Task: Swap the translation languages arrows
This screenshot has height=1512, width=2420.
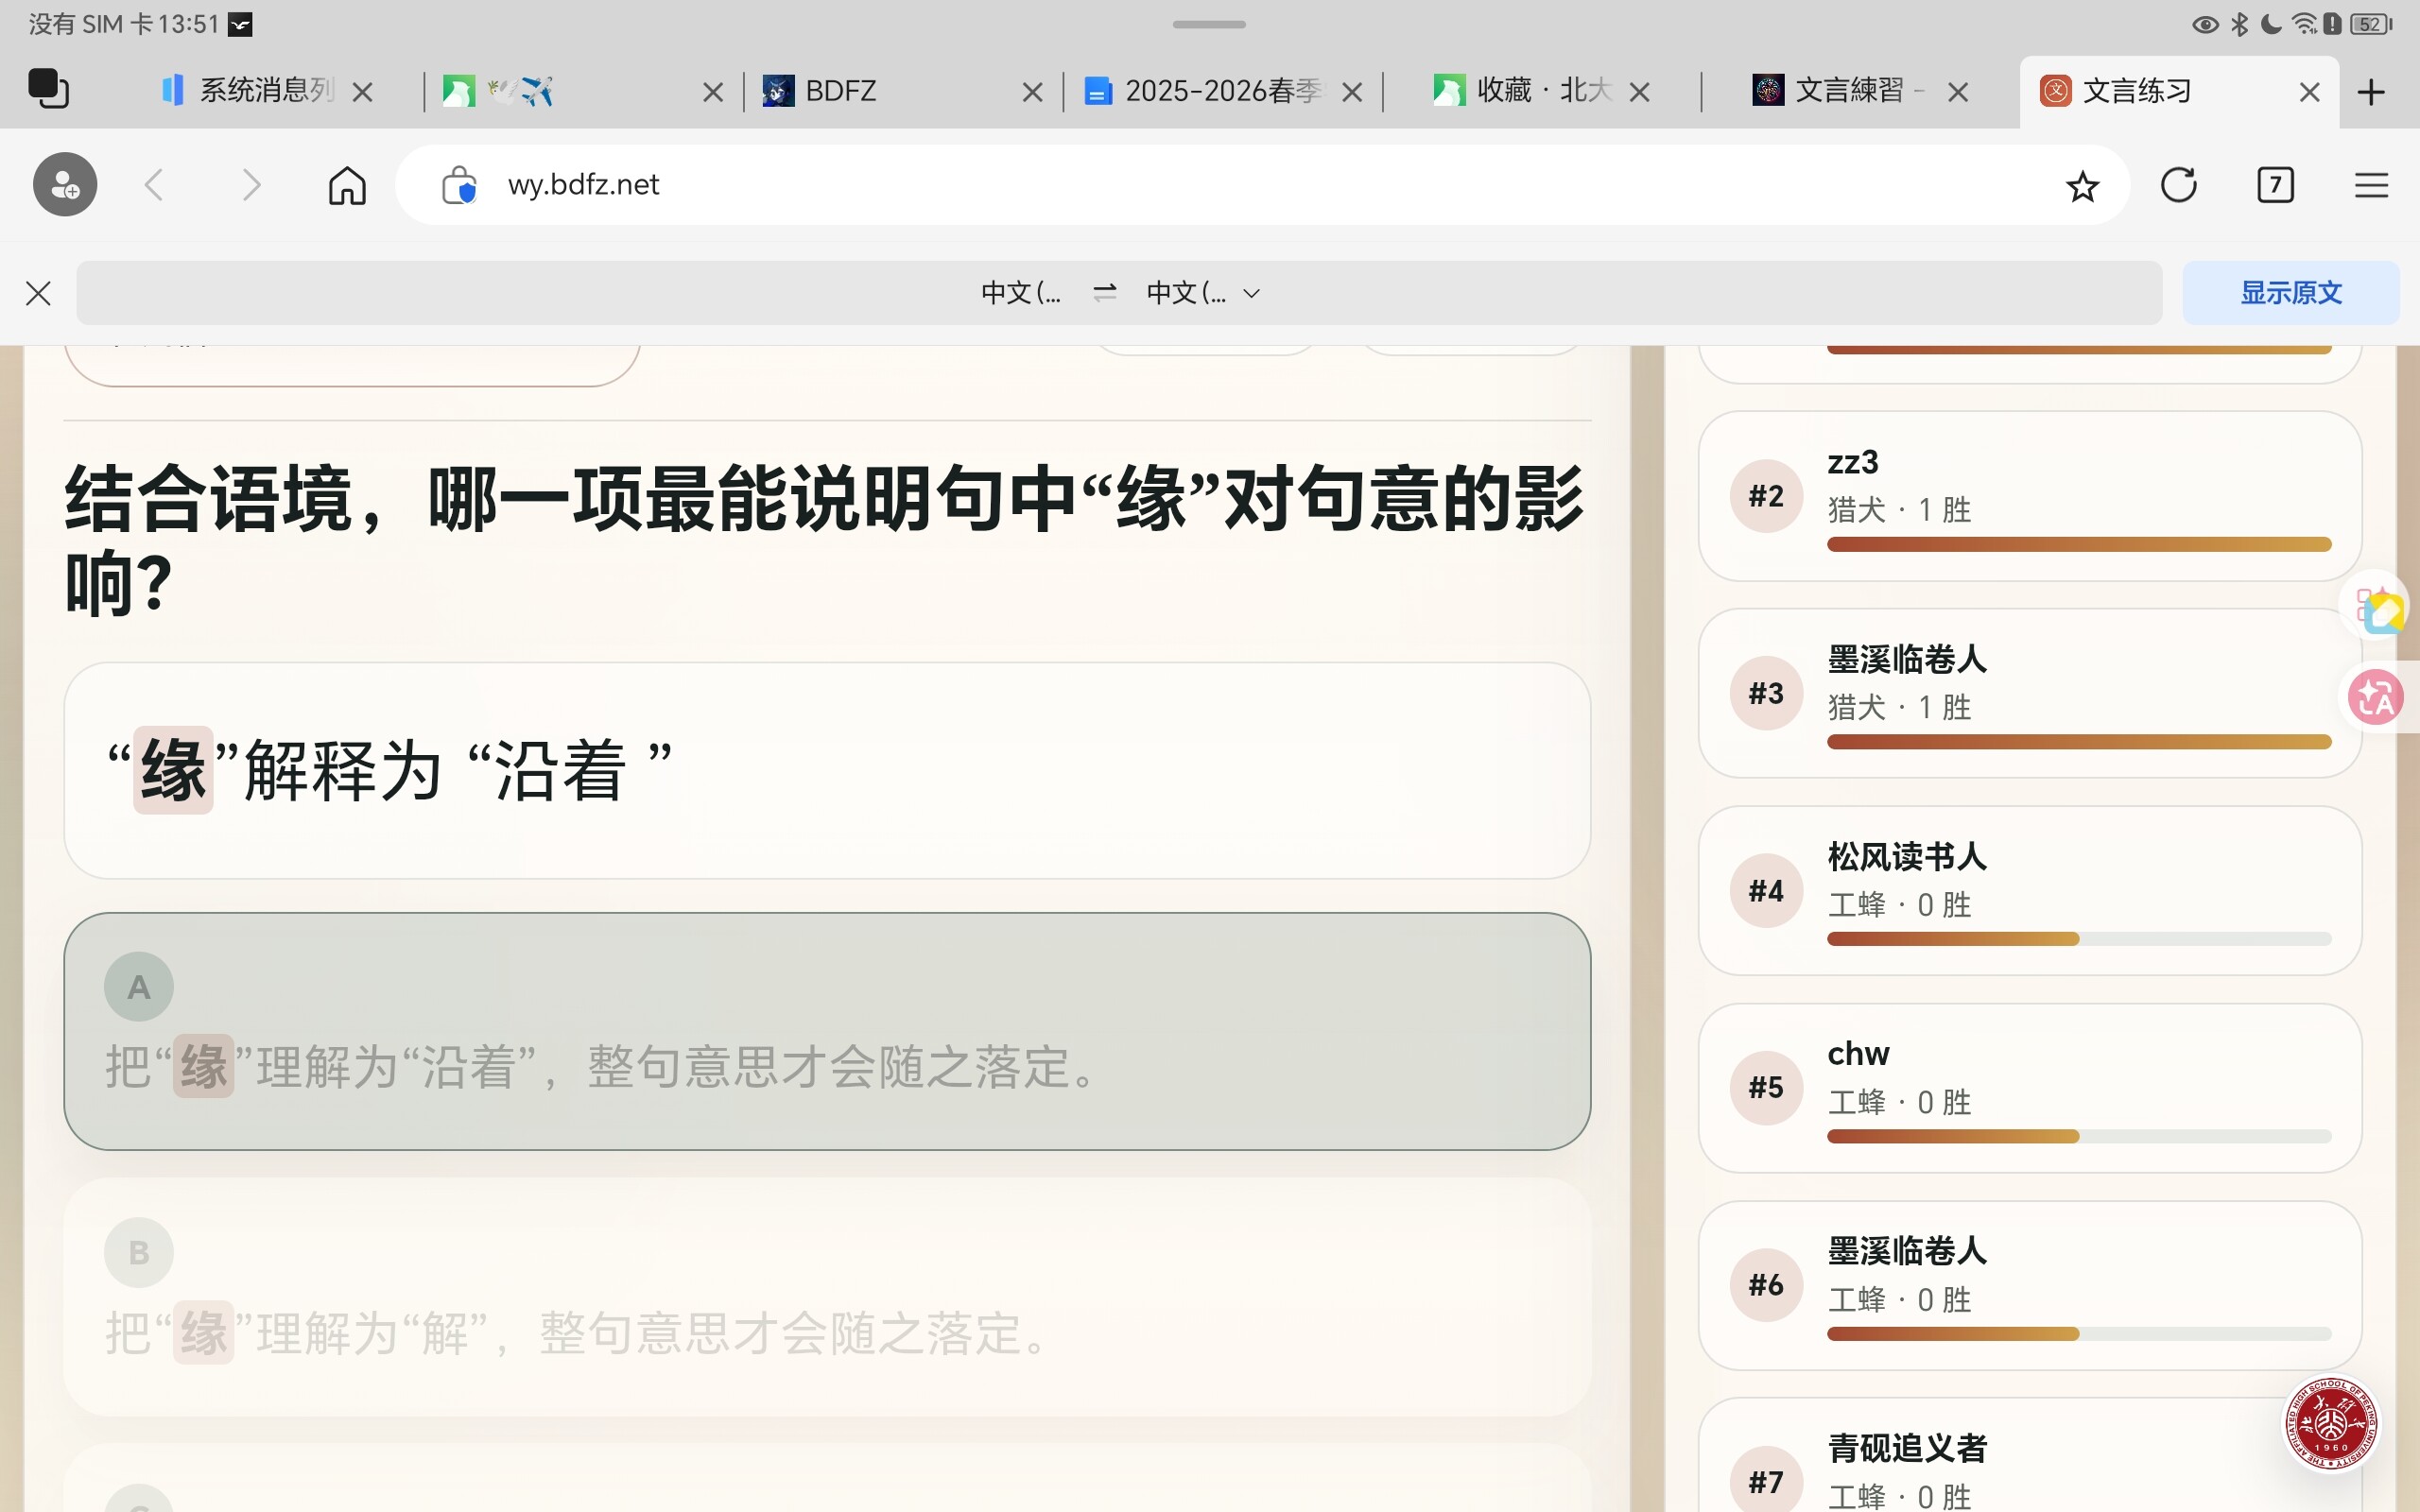Action: pos(1104,292)
